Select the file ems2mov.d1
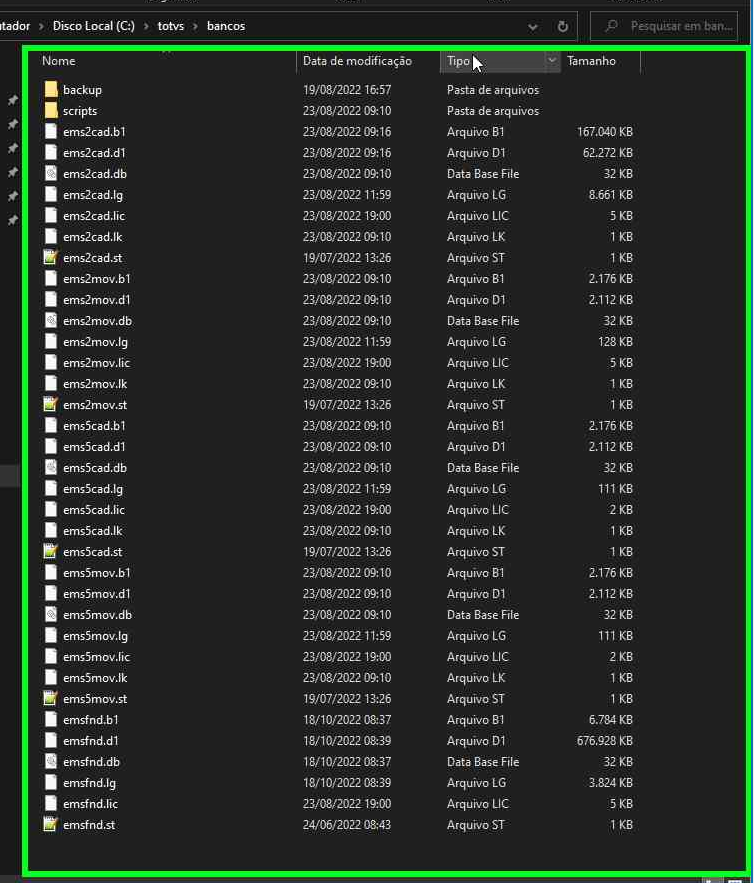This screenshot has width=754, height=883. pyautogui.click(x=96, y=300)
